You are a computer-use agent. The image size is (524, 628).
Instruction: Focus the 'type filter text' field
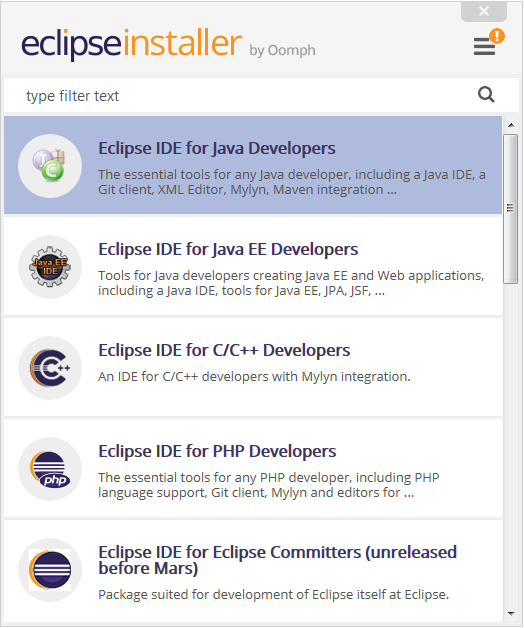point(261,95)
